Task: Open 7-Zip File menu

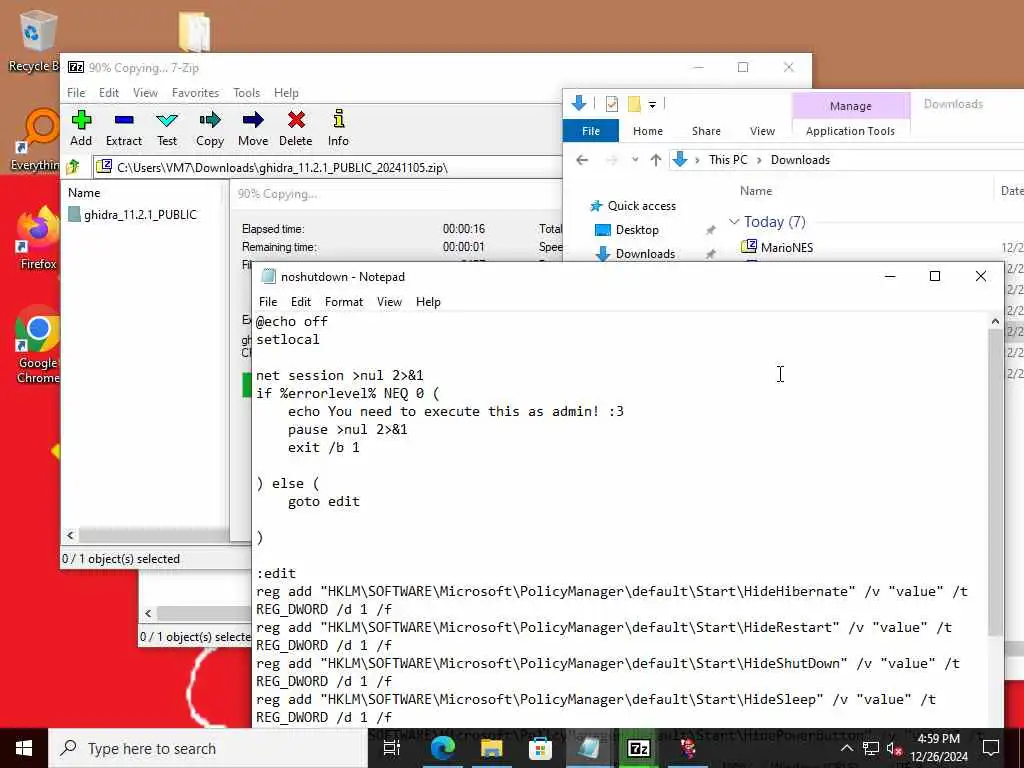Action: pyautogui.click(x=76, y=93)
